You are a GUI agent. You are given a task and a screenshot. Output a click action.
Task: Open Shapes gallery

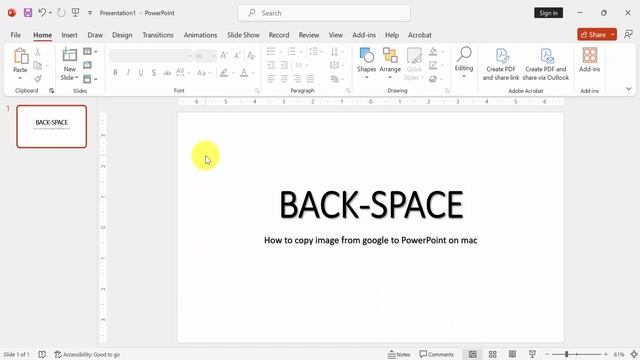pyautogui.click(x=367, y=64)
